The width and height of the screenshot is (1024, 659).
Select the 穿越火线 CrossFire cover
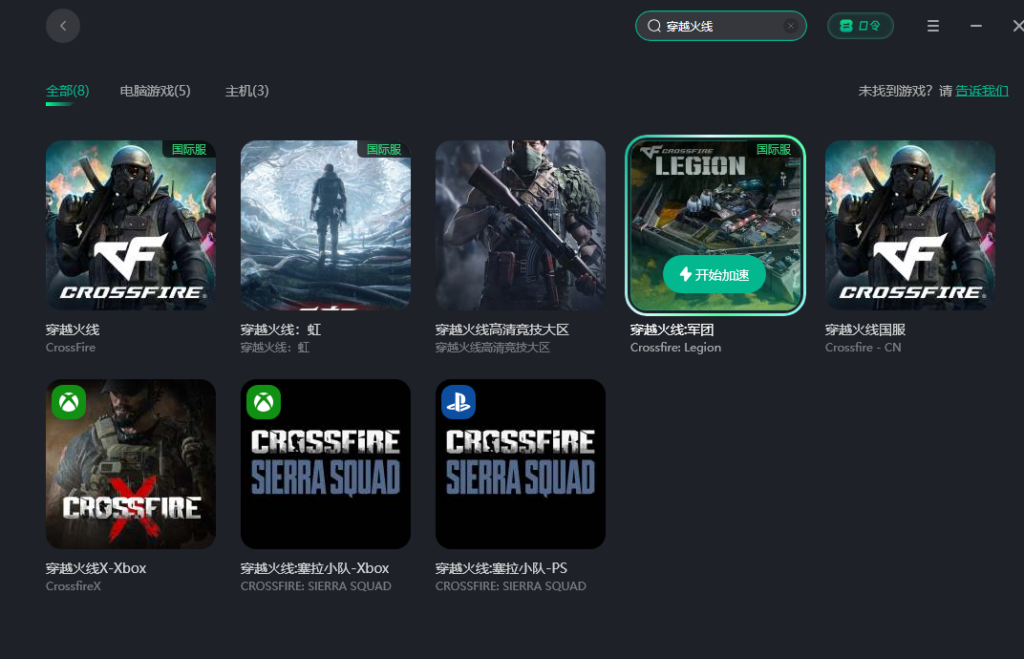point(131,225)
